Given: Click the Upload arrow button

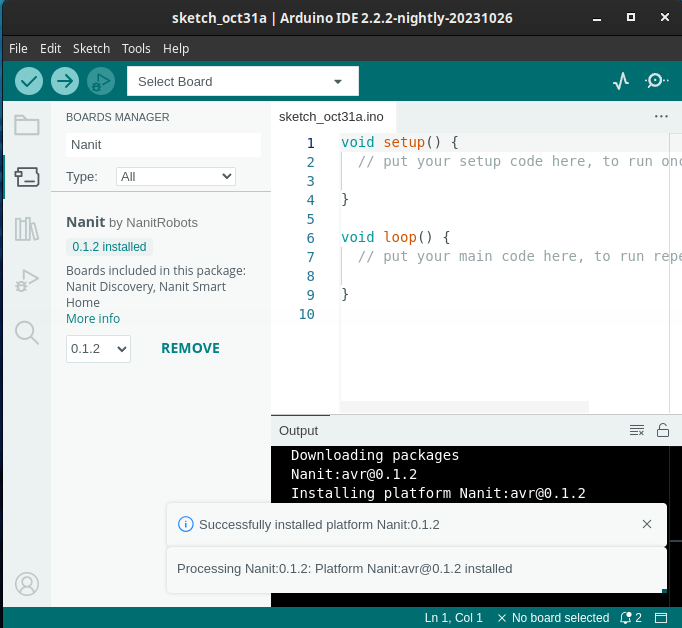Looking at the screenshot, I should click(65, 81).
